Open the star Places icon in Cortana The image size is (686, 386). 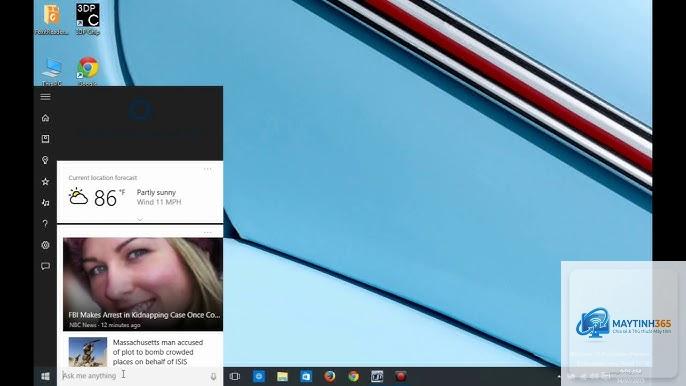pyautogui.click(x=46, y=181)
